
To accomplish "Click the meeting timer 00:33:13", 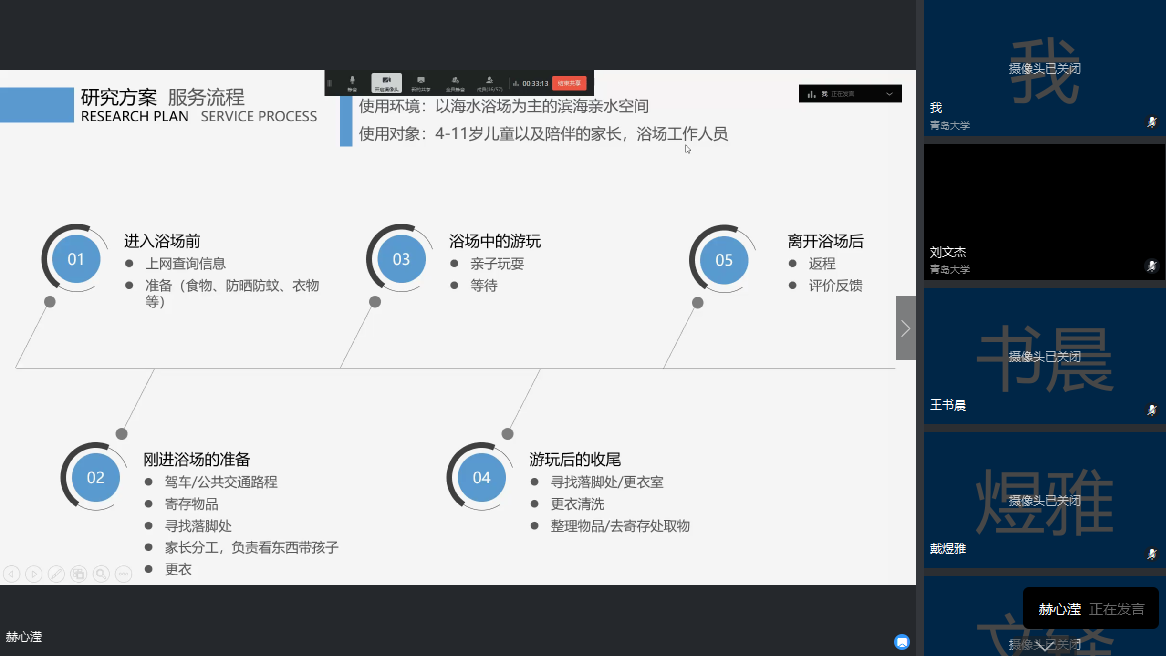I will (535, 84).
